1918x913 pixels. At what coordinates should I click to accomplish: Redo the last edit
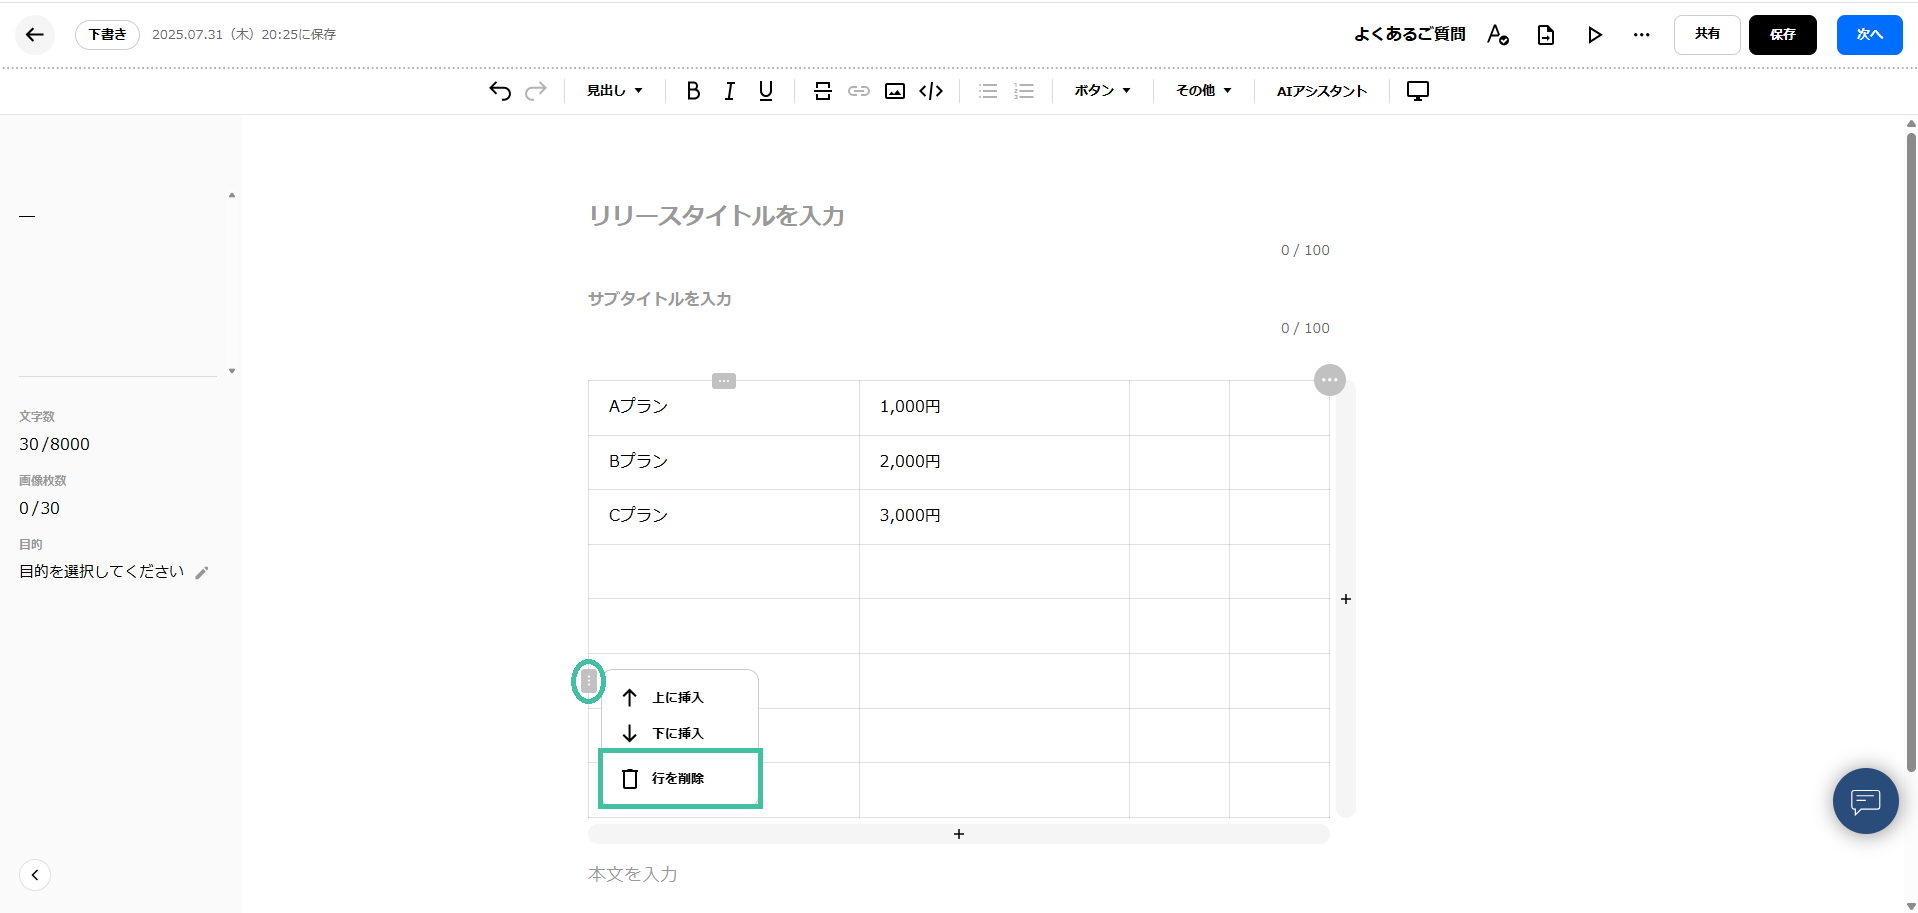[x=536, y=90]
